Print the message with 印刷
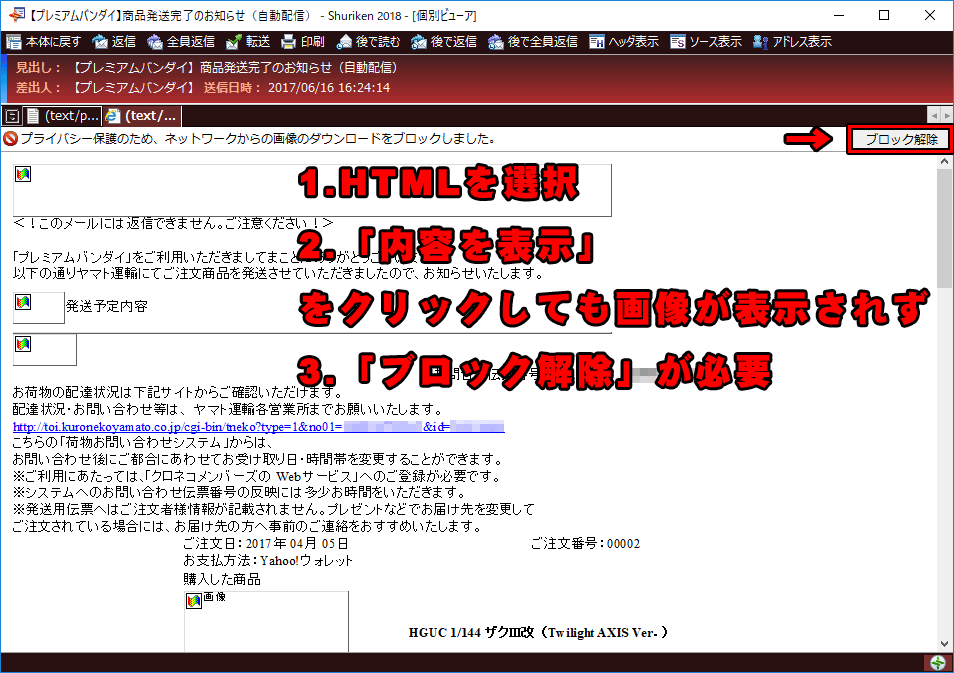 [302, 42]
